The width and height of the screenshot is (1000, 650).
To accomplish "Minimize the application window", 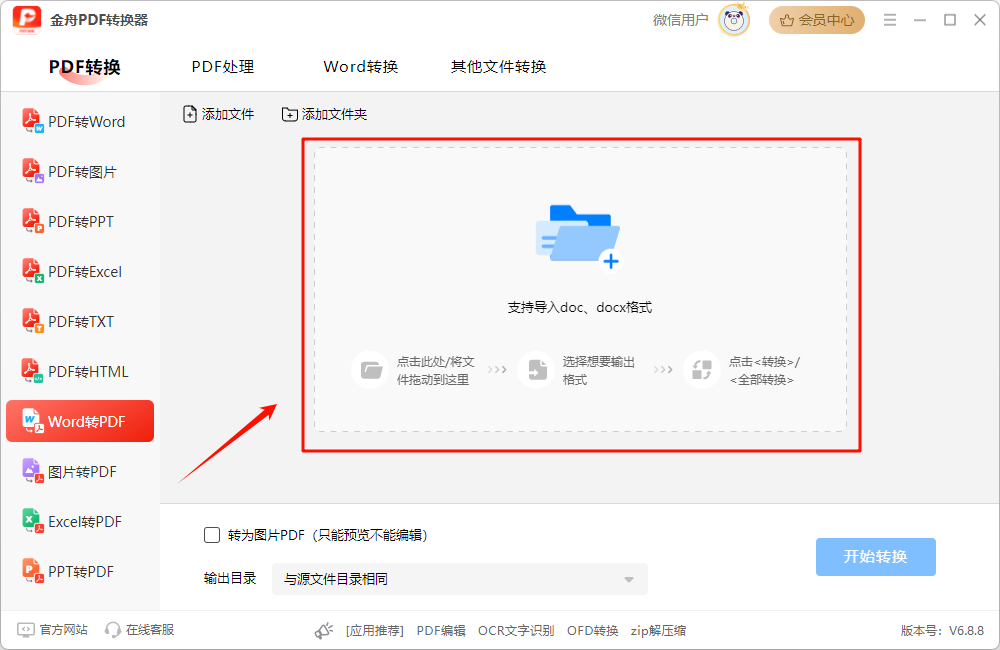I will (920, 20).
